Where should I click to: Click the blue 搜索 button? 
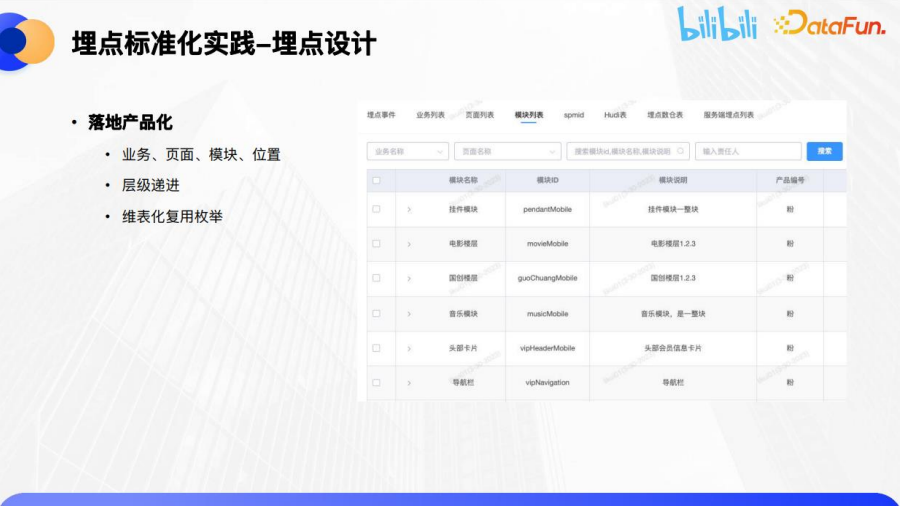[x=824, y=152]
